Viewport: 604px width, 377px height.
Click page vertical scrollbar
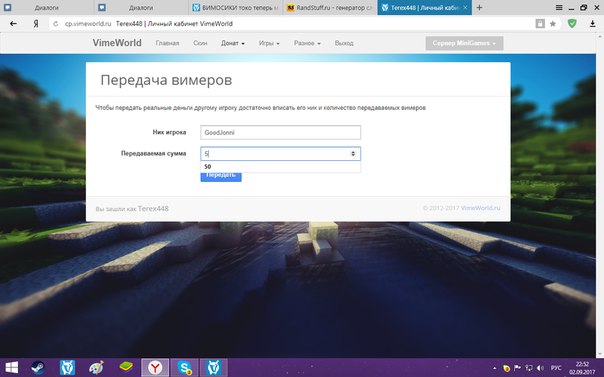(600, 196)
